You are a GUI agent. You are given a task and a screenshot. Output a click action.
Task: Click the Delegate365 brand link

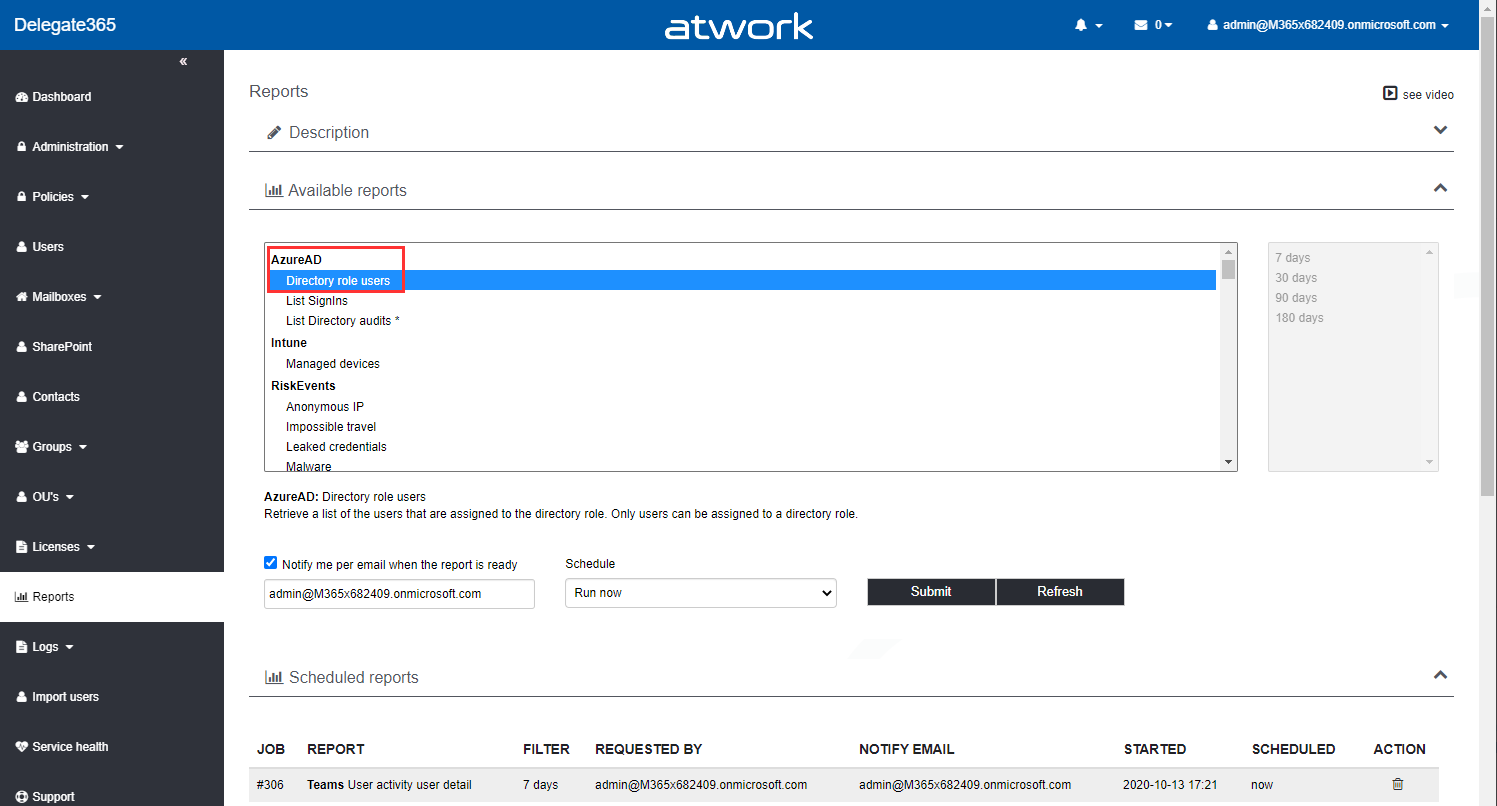point(65,25)
